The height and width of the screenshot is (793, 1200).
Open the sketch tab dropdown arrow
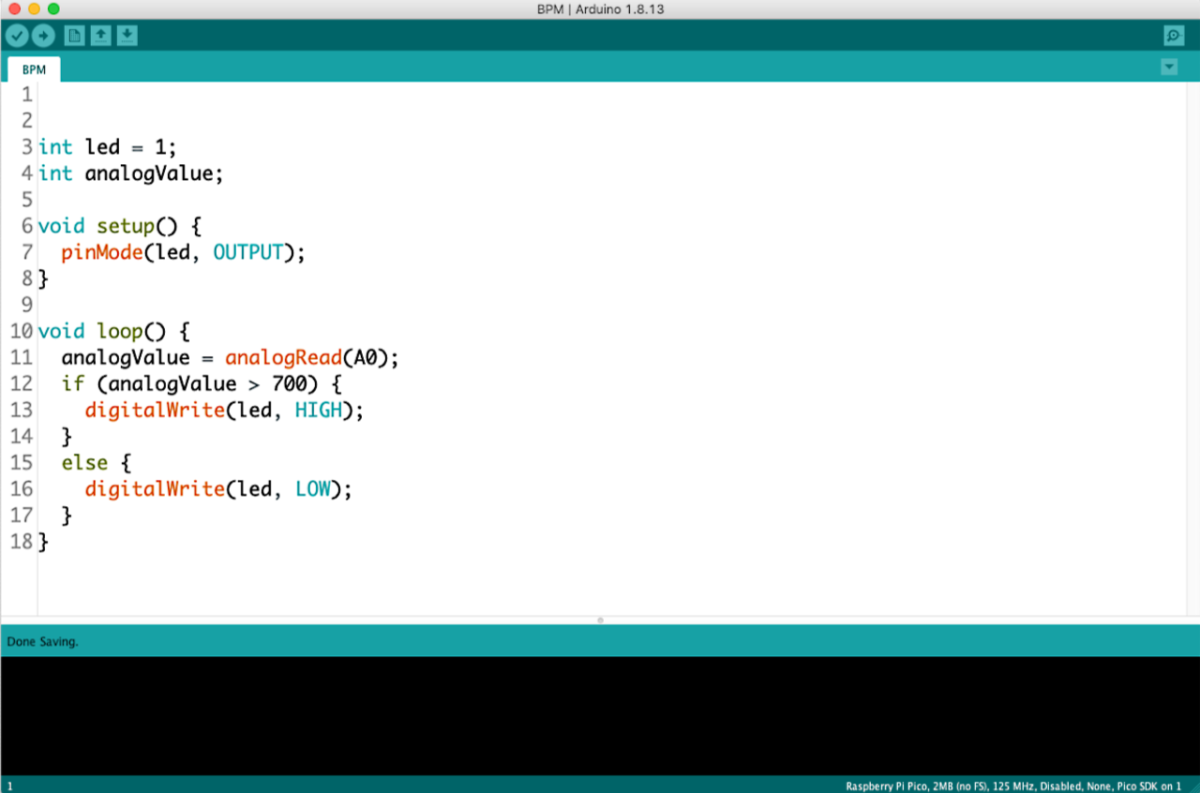tap(1169, 67)
